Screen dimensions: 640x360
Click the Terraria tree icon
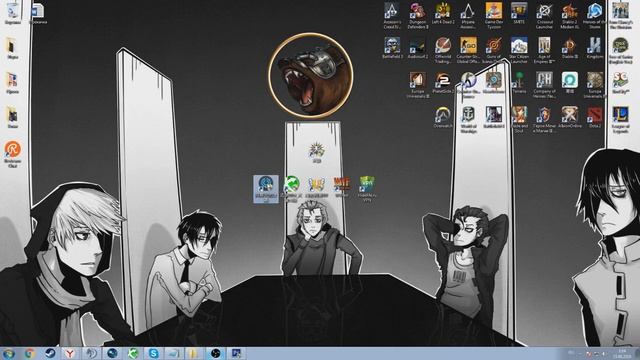click(x=519, y=83)
